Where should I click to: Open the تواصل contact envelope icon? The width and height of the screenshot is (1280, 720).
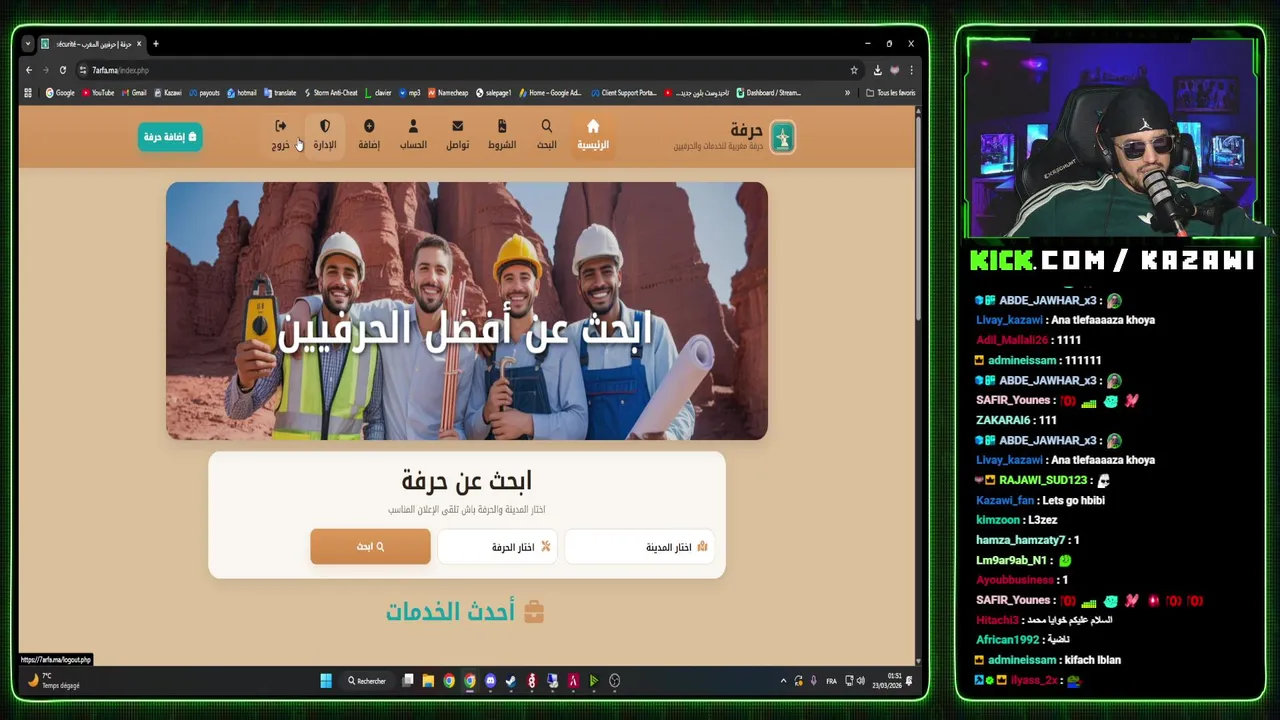[x=457, y=135]
